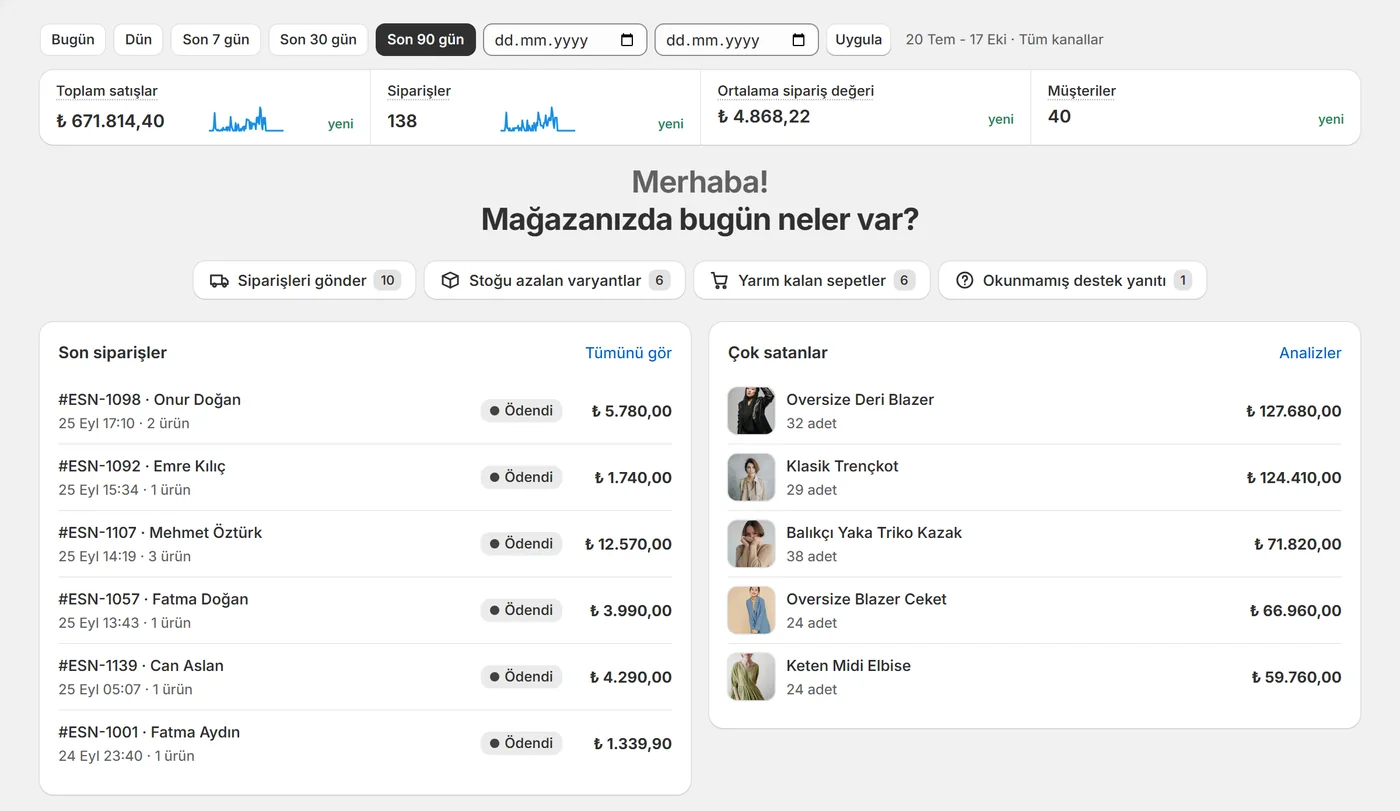Select the Son 7 gün date range
The image size is (1400, 811).
216,40
